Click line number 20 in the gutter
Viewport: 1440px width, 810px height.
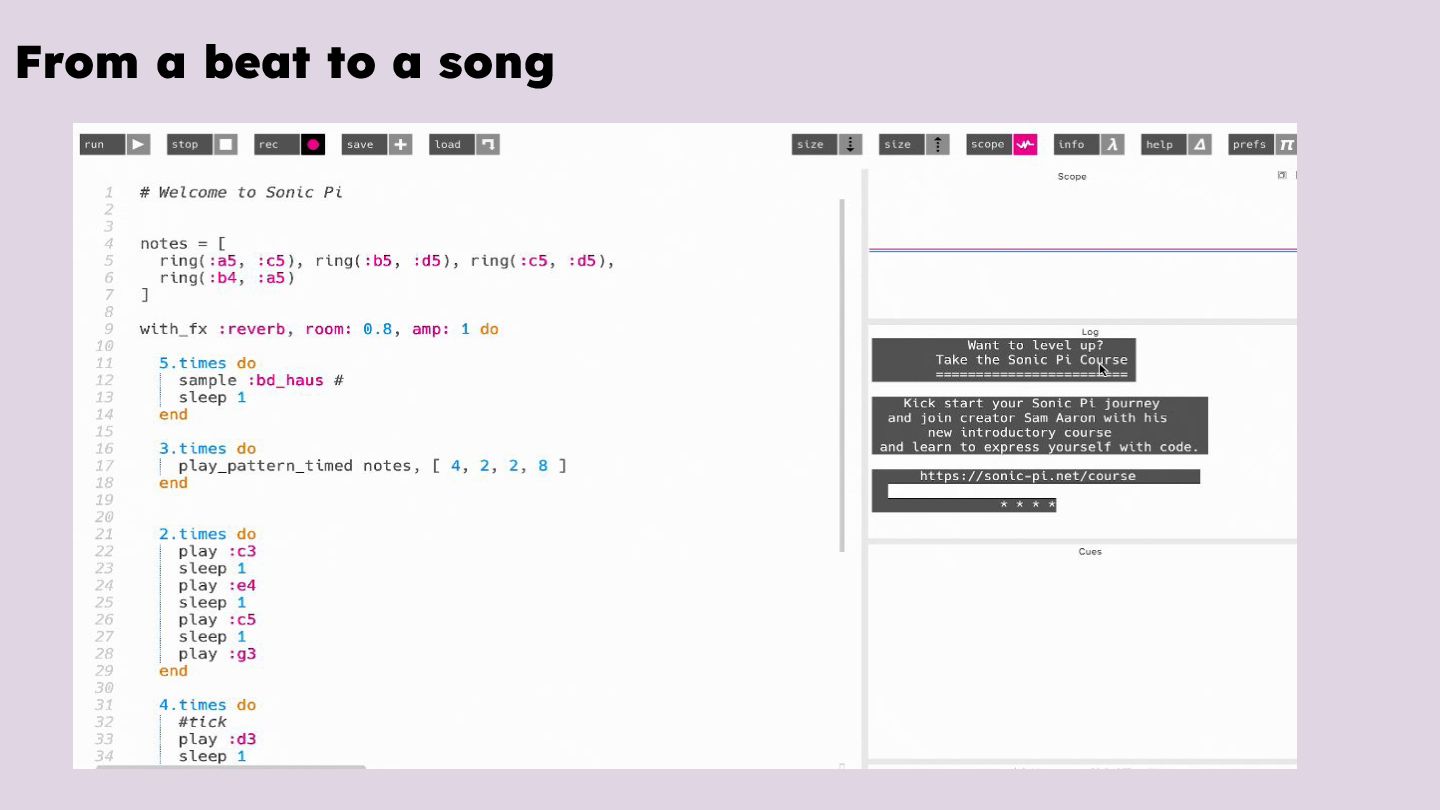pyautogui.click(x=104, y=517)
